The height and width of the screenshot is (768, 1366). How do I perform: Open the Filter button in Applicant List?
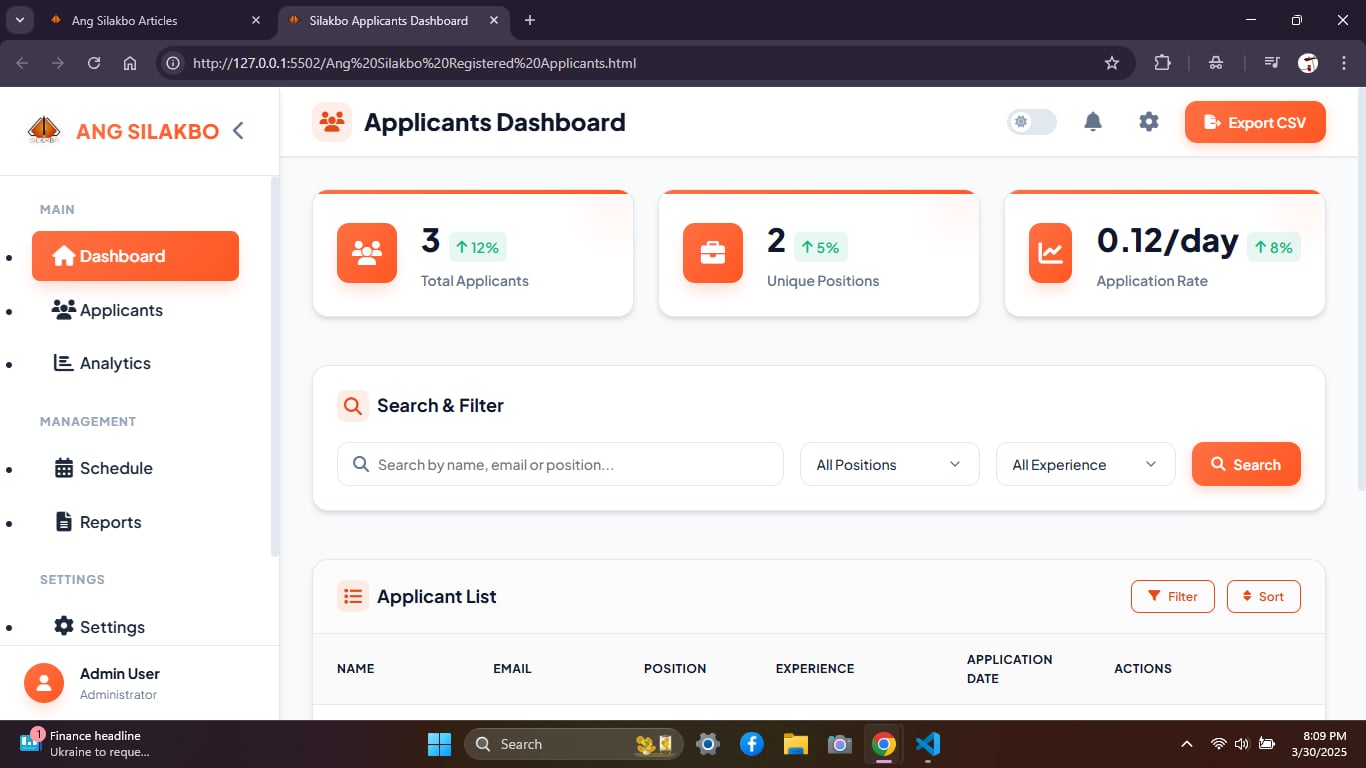tap(1173, 596)
